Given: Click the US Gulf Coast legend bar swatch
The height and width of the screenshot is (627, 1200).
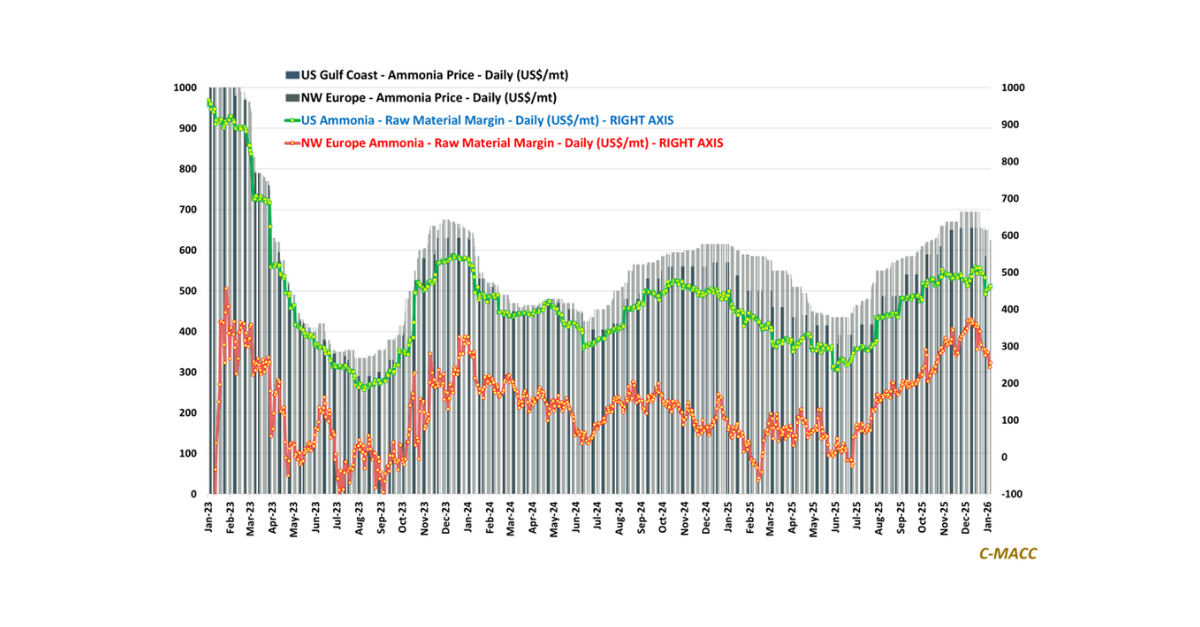Looking at the screenshot, I should coord(292,75).
